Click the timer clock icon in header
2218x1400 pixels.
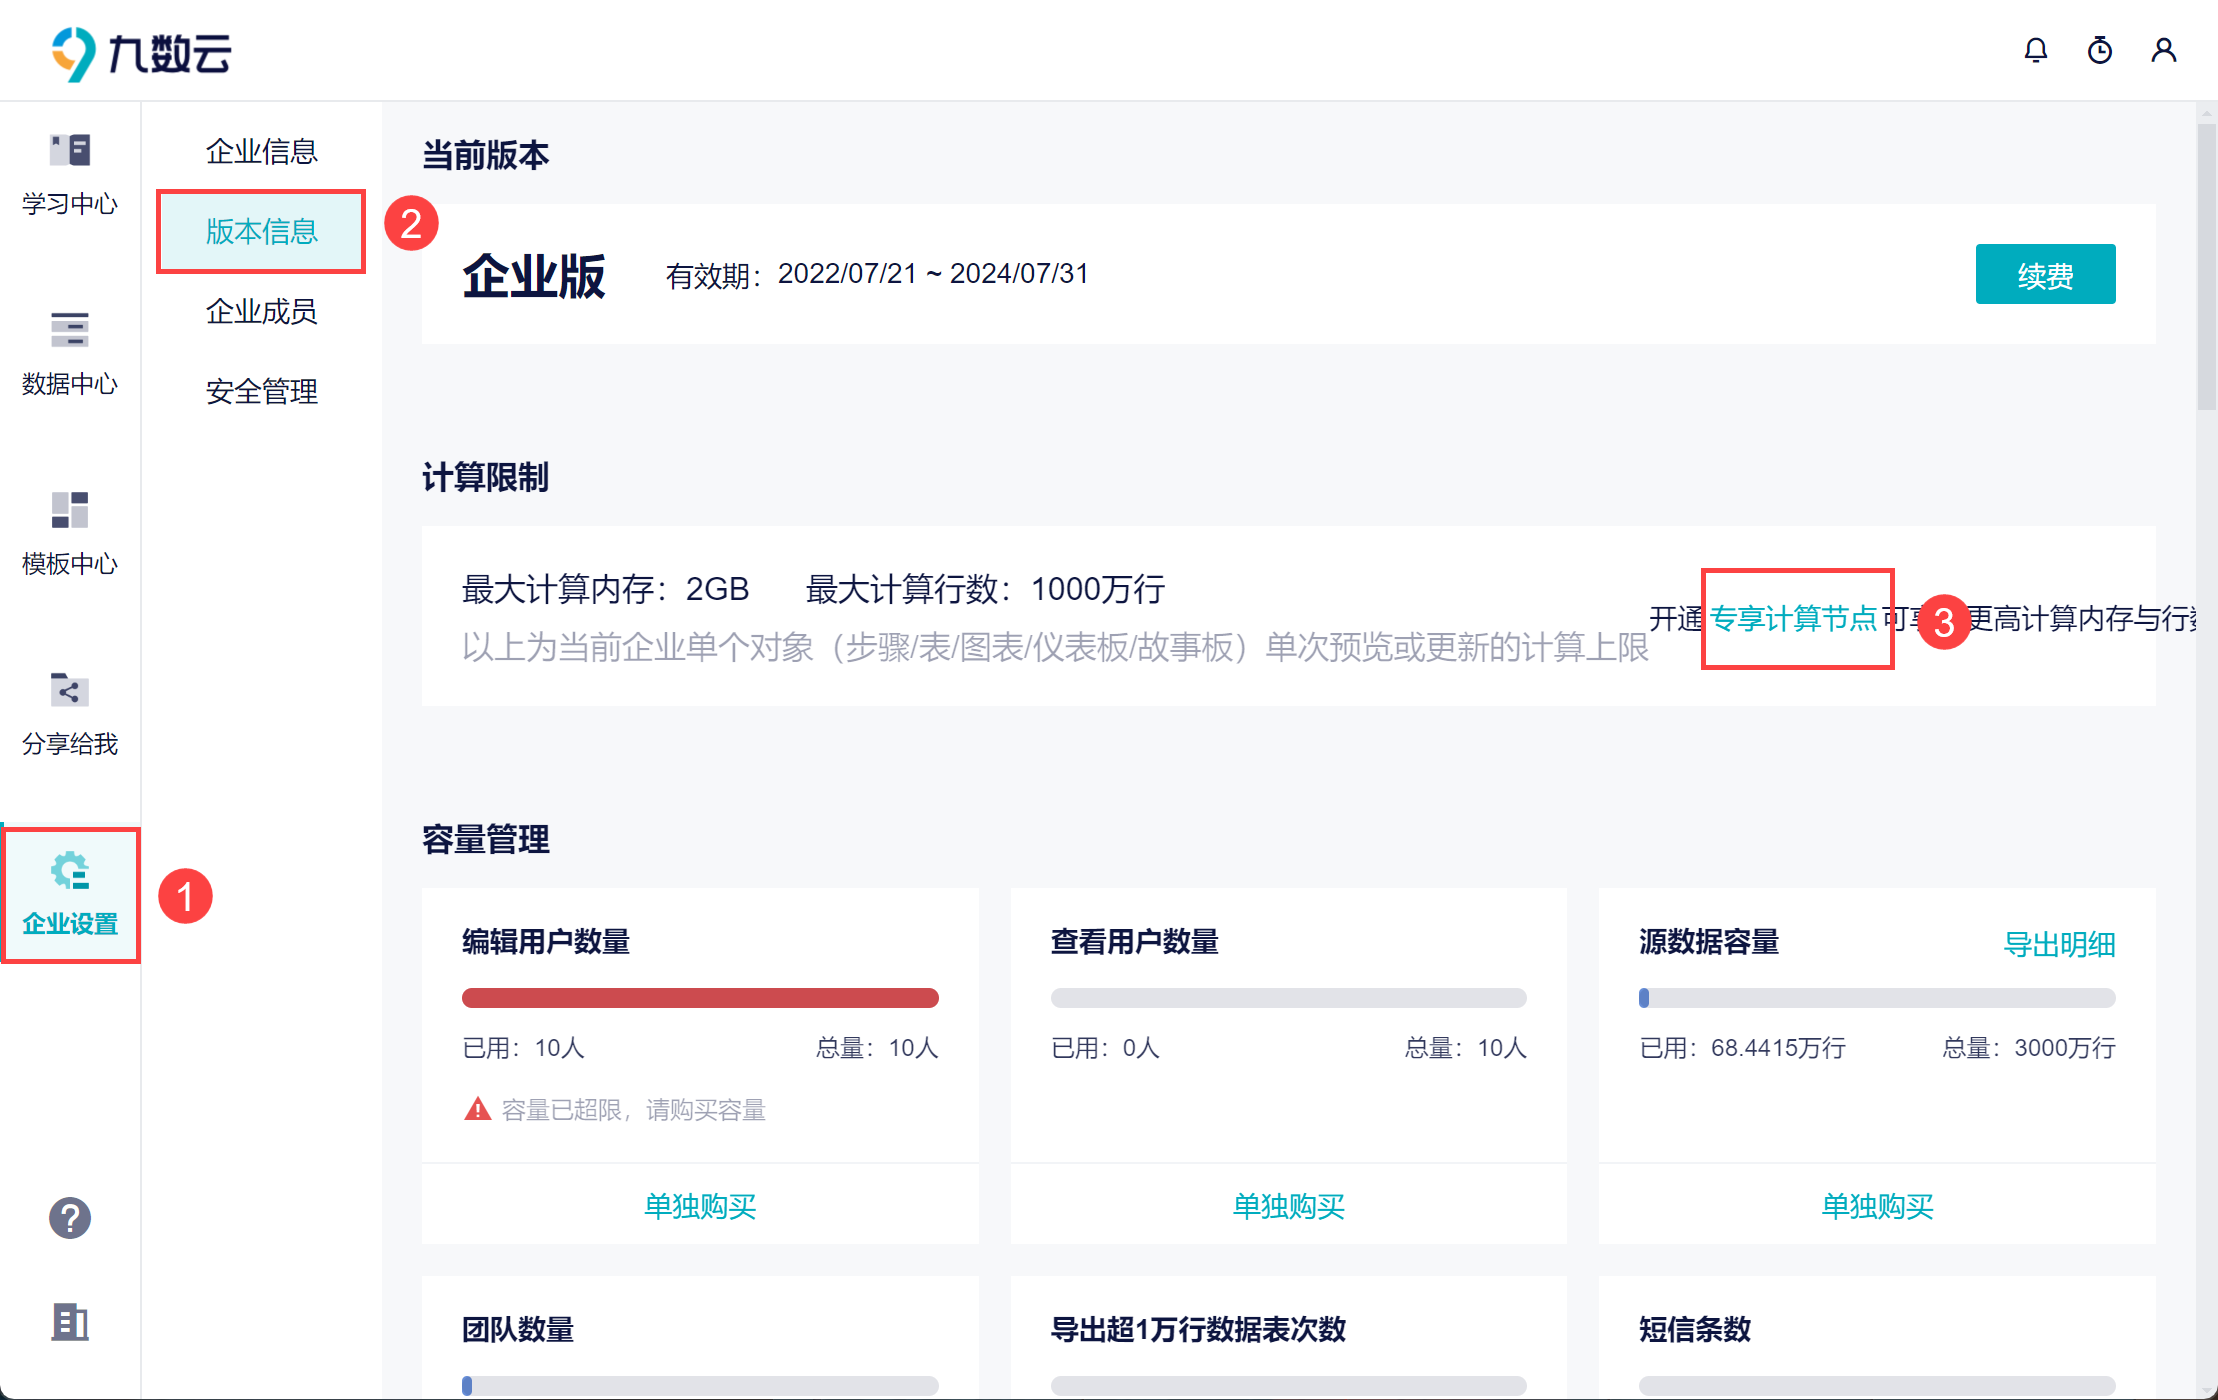click(x=2099, y=50)
